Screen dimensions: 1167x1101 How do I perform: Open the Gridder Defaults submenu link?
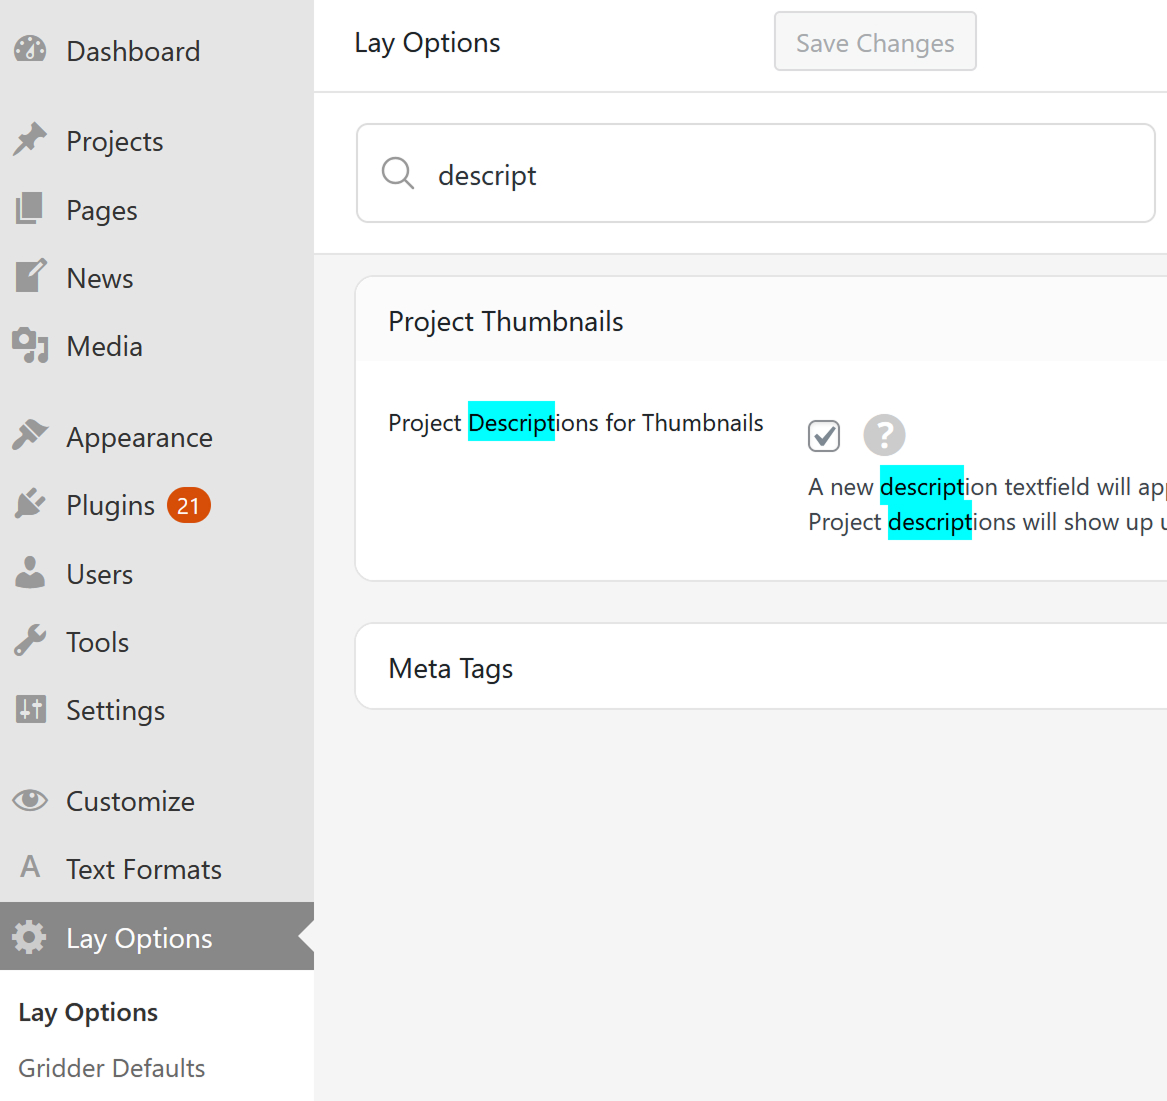click(x=112, y=1068)
